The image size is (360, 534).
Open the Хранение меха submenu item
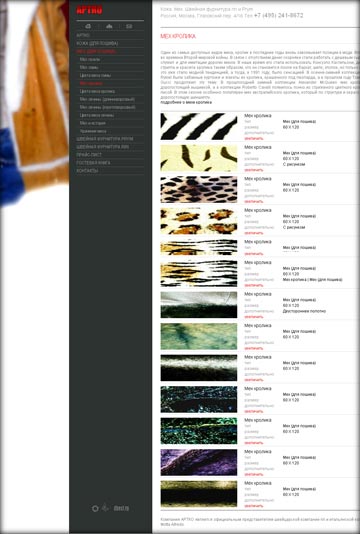tap(93, 131)
